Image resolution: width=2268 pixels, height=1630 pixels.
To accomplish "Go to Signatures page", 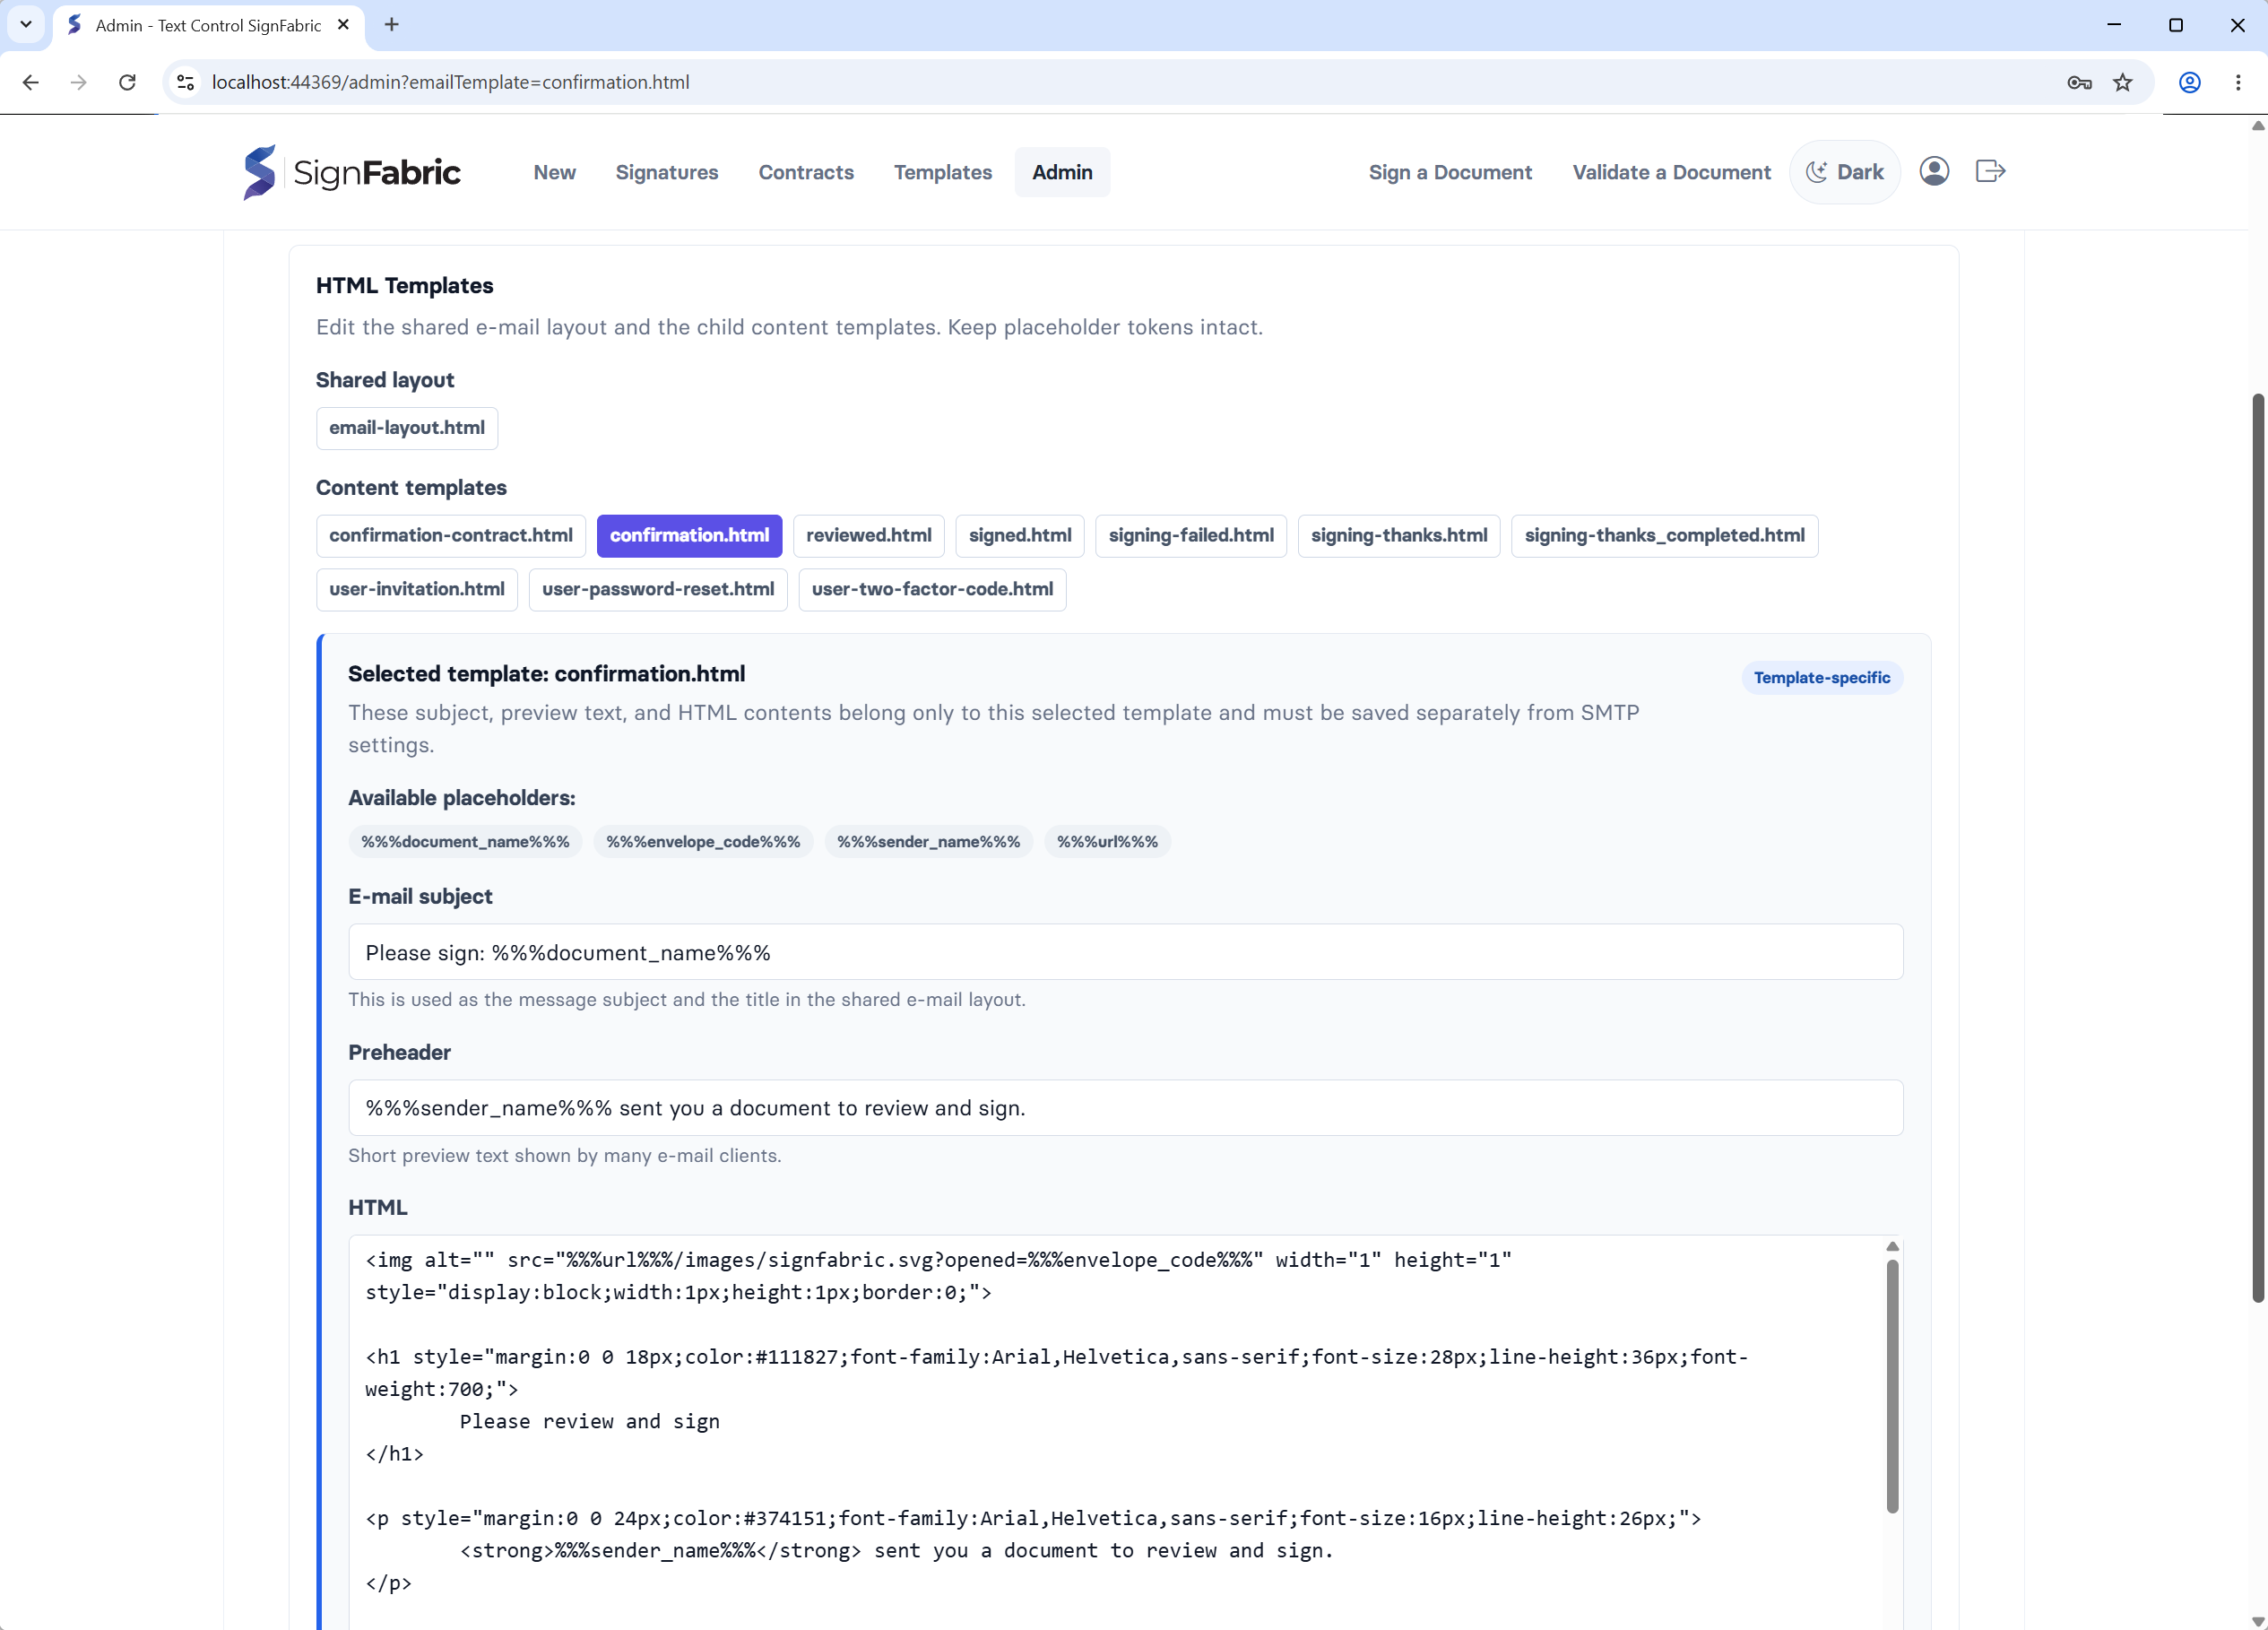I will click(666, 172).
